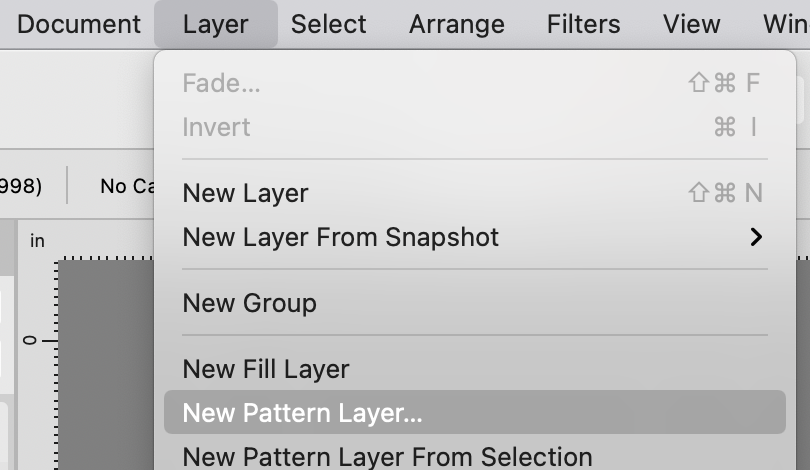Open the Arrange menu
Image resolution: width=810 pixels, height=470 pixels.
(x=456, y=24)
